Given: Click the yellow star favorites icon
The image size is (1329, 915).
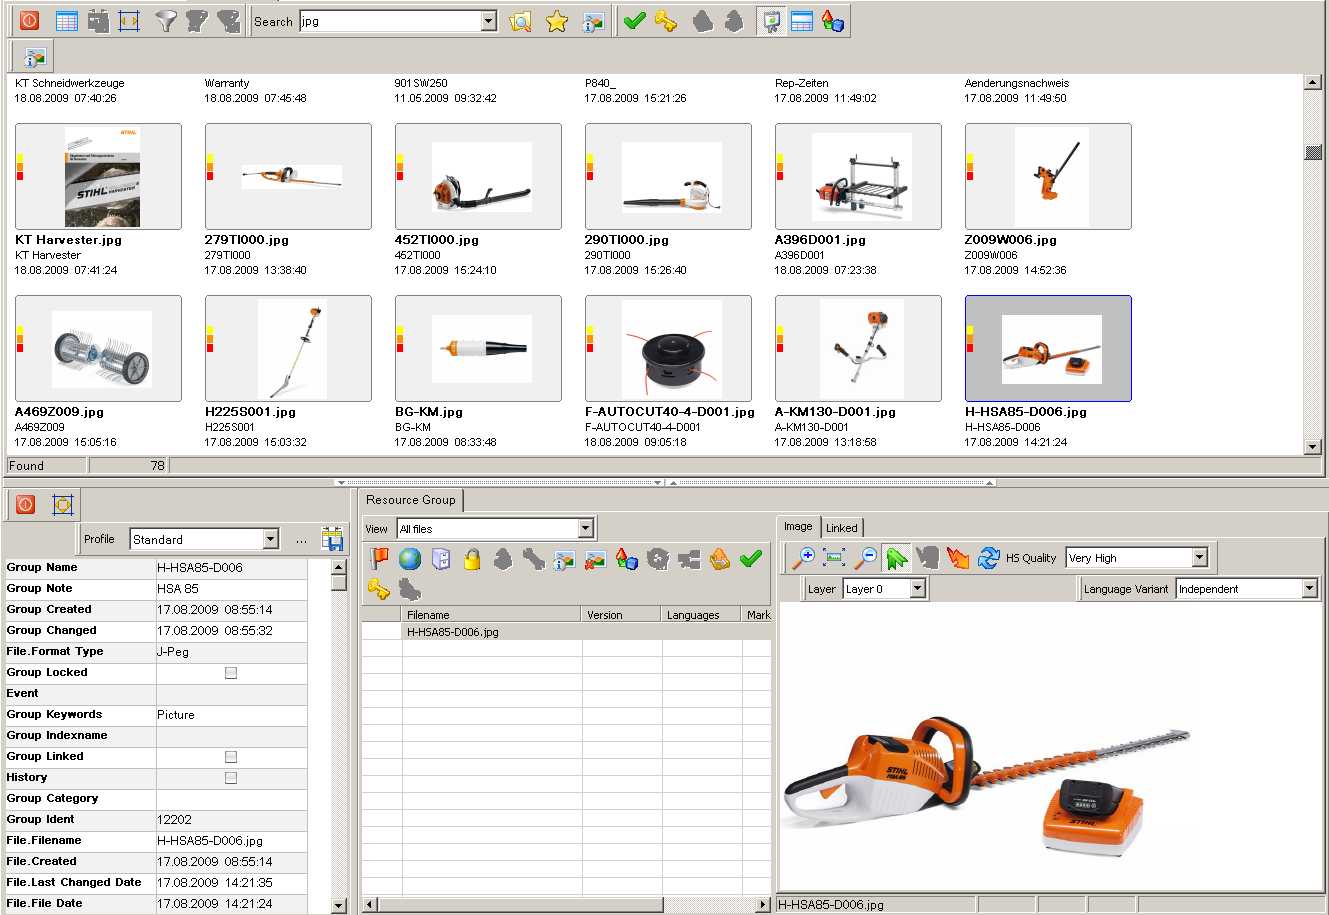Looking at the screenshot, I should 557,21.
